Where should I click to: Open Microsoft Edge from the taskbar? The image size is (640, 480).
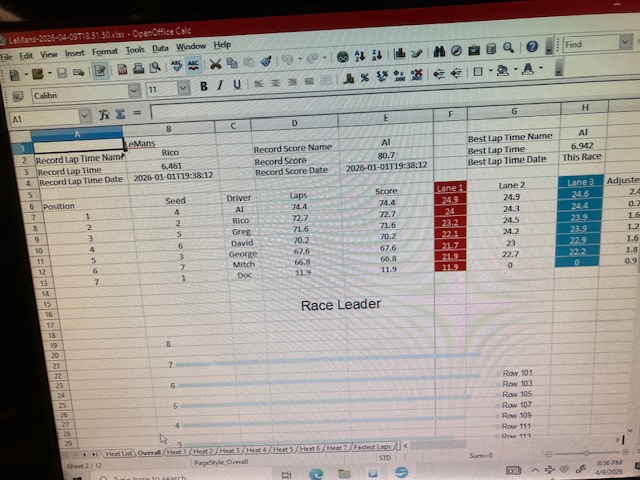point(316,474)
